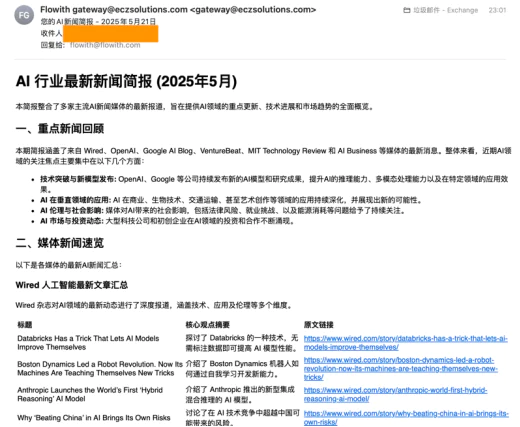Open the Databricks Wired article link
Screen dimensions: 520x427
point(405,343)
